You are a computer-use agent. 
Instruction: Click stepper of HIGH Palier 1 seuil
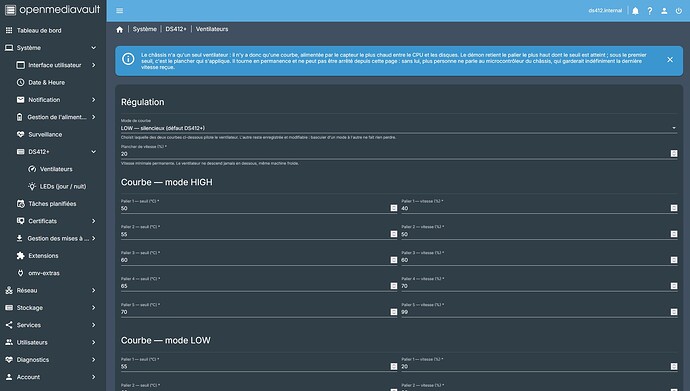point(394,208)
